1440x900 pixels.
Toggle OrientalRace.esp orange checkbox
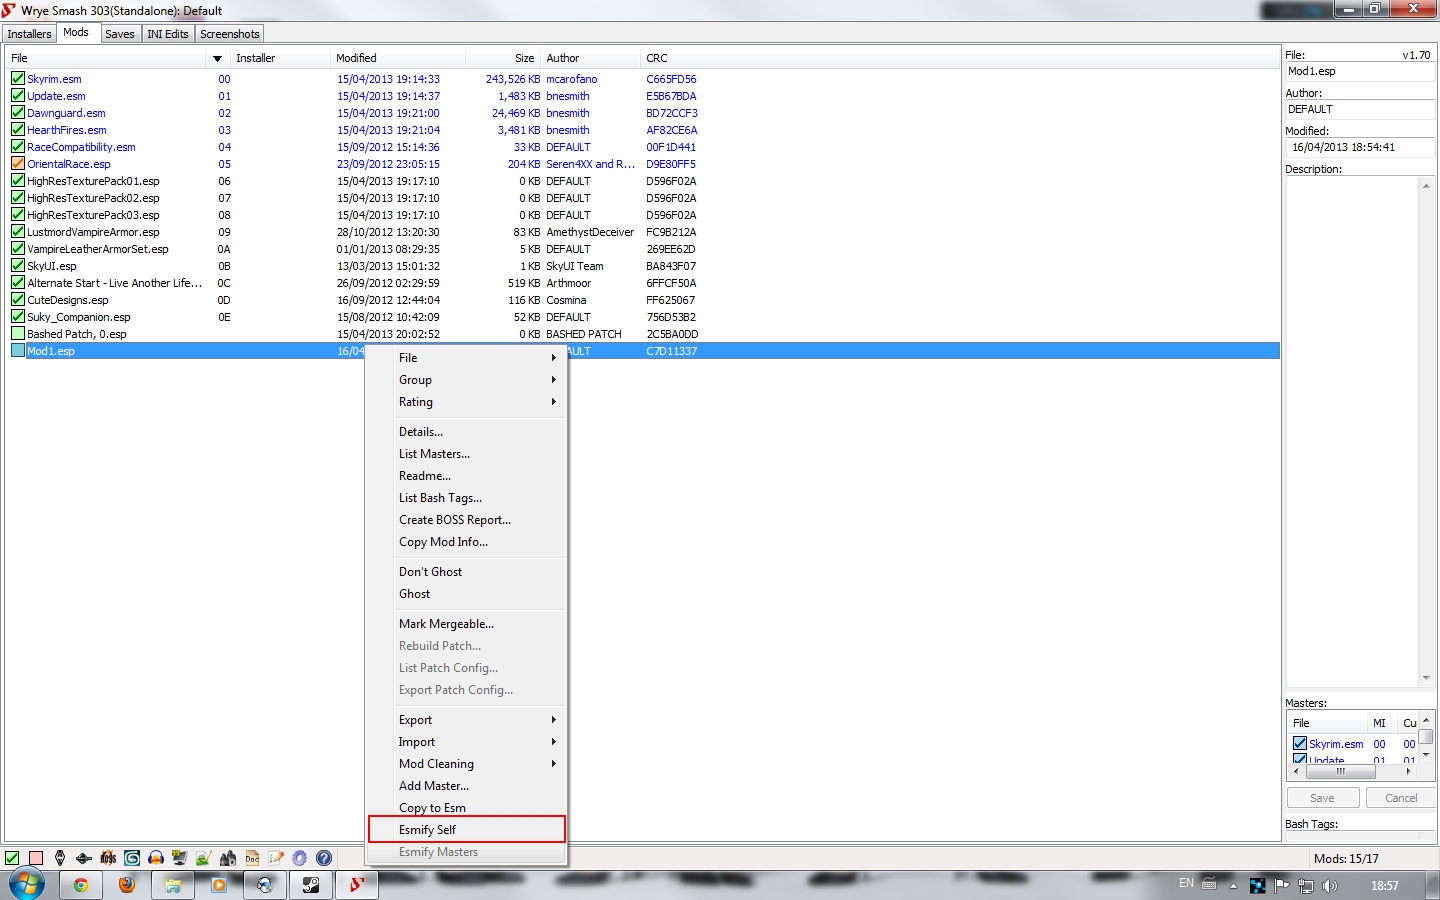tap(18, 164)
